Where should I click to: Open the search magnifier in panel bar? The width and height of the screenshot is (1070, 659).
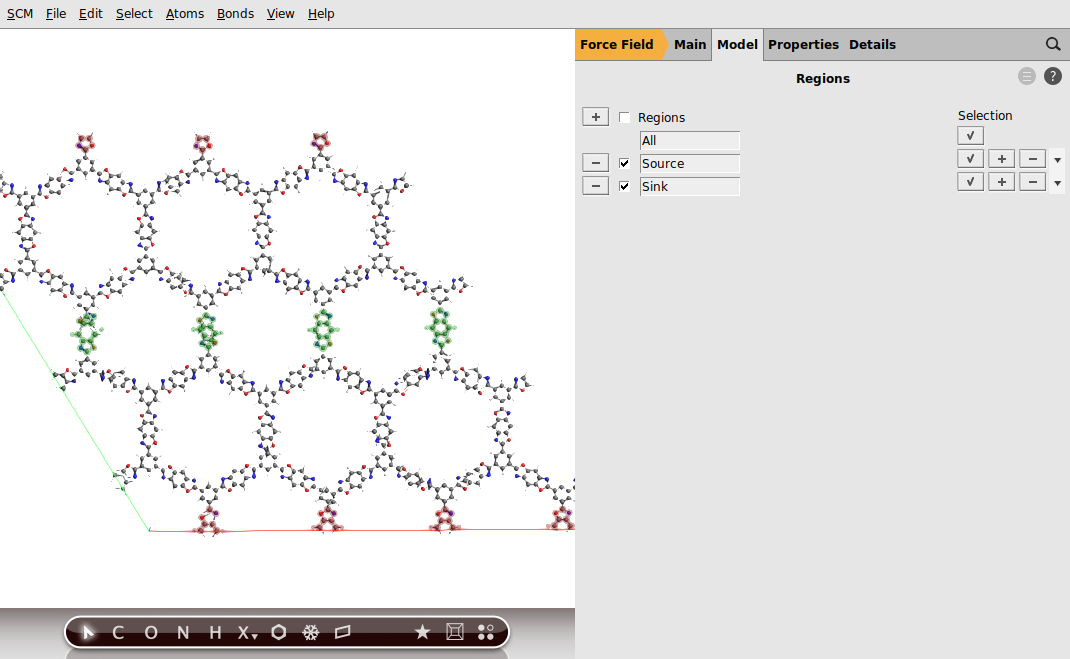1053,44
